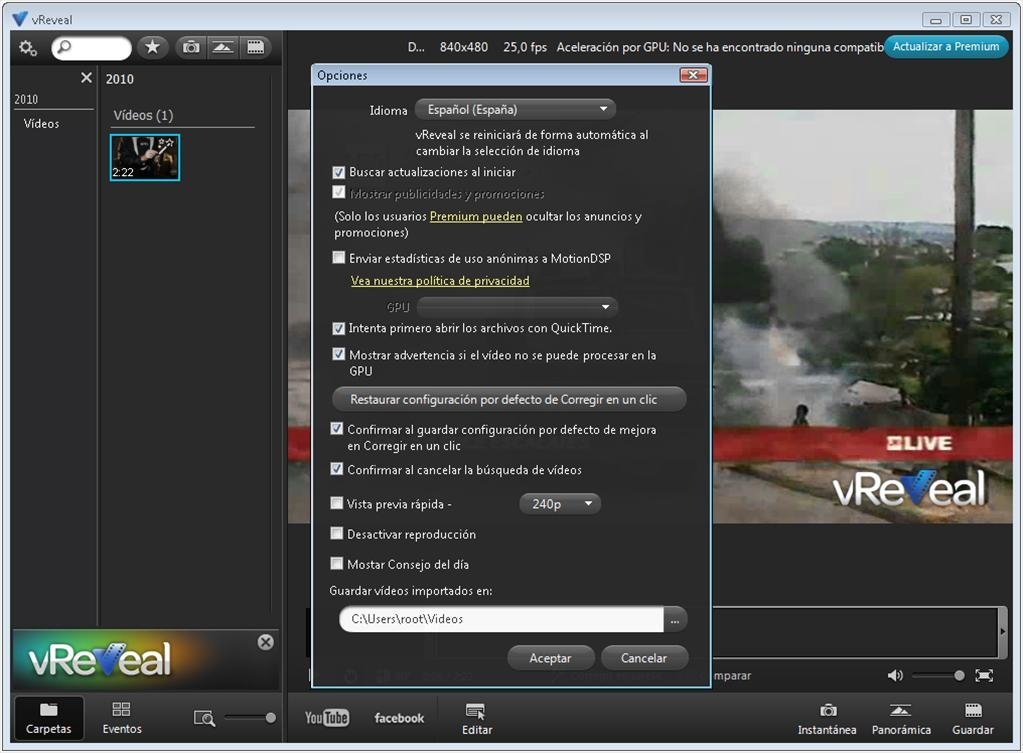Toggle Confirmar al guardar configuración checkbox
1023x753 pixels.
pyautogui.click(x=337, y=429)
